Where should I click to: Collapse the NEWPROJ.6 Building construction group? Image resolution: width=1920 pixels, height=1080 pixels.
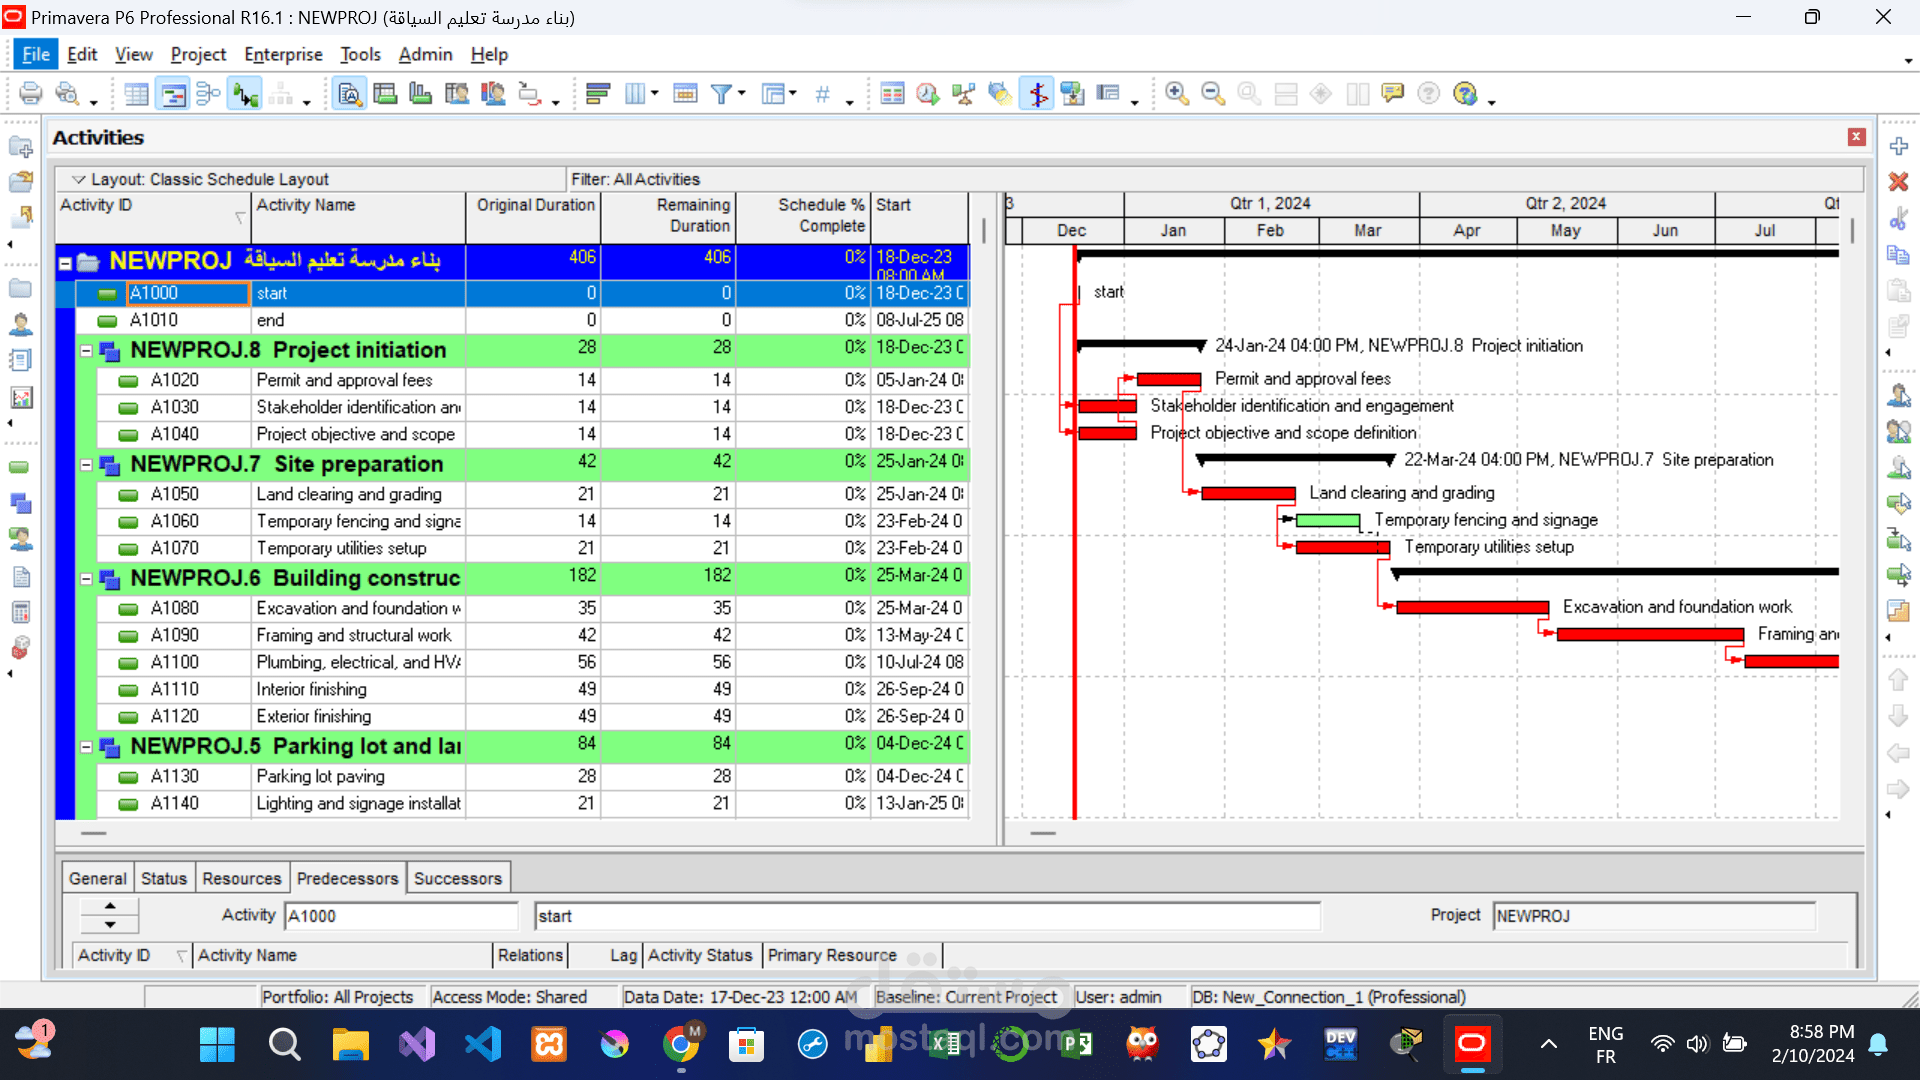coord(86,579)
